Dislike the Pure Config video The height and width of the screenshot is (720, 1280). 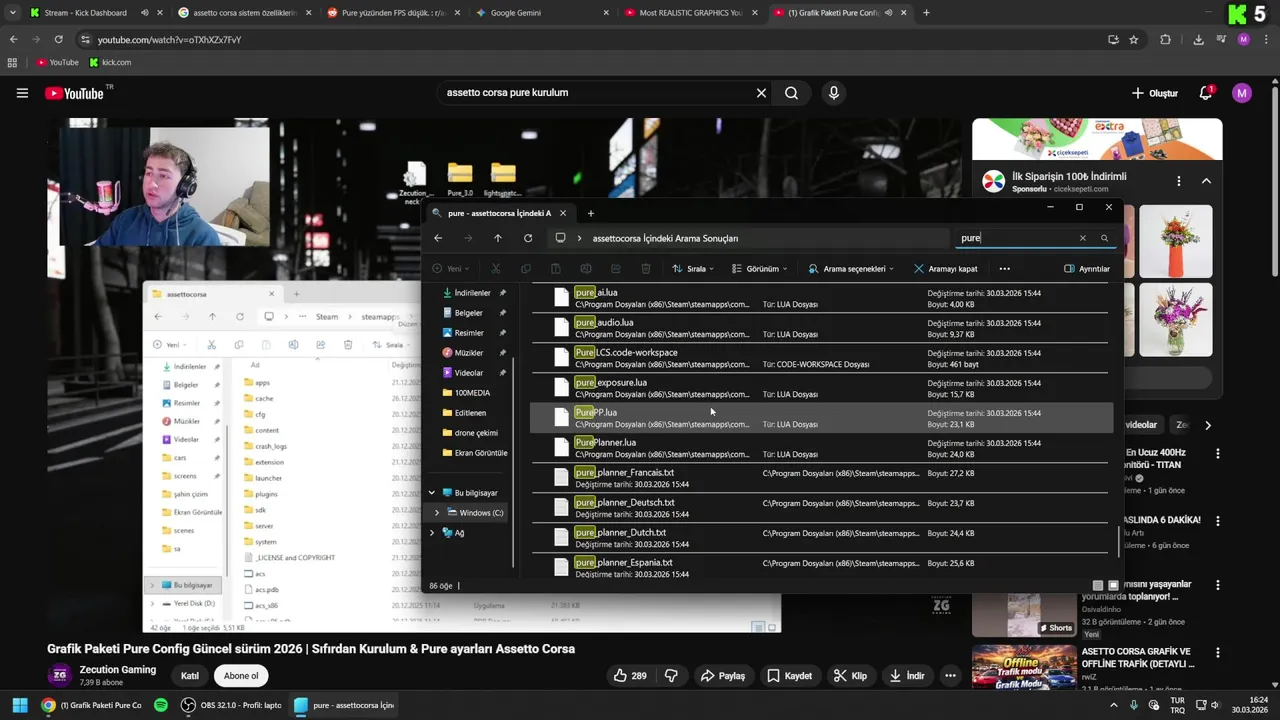[x=671, y=676]
